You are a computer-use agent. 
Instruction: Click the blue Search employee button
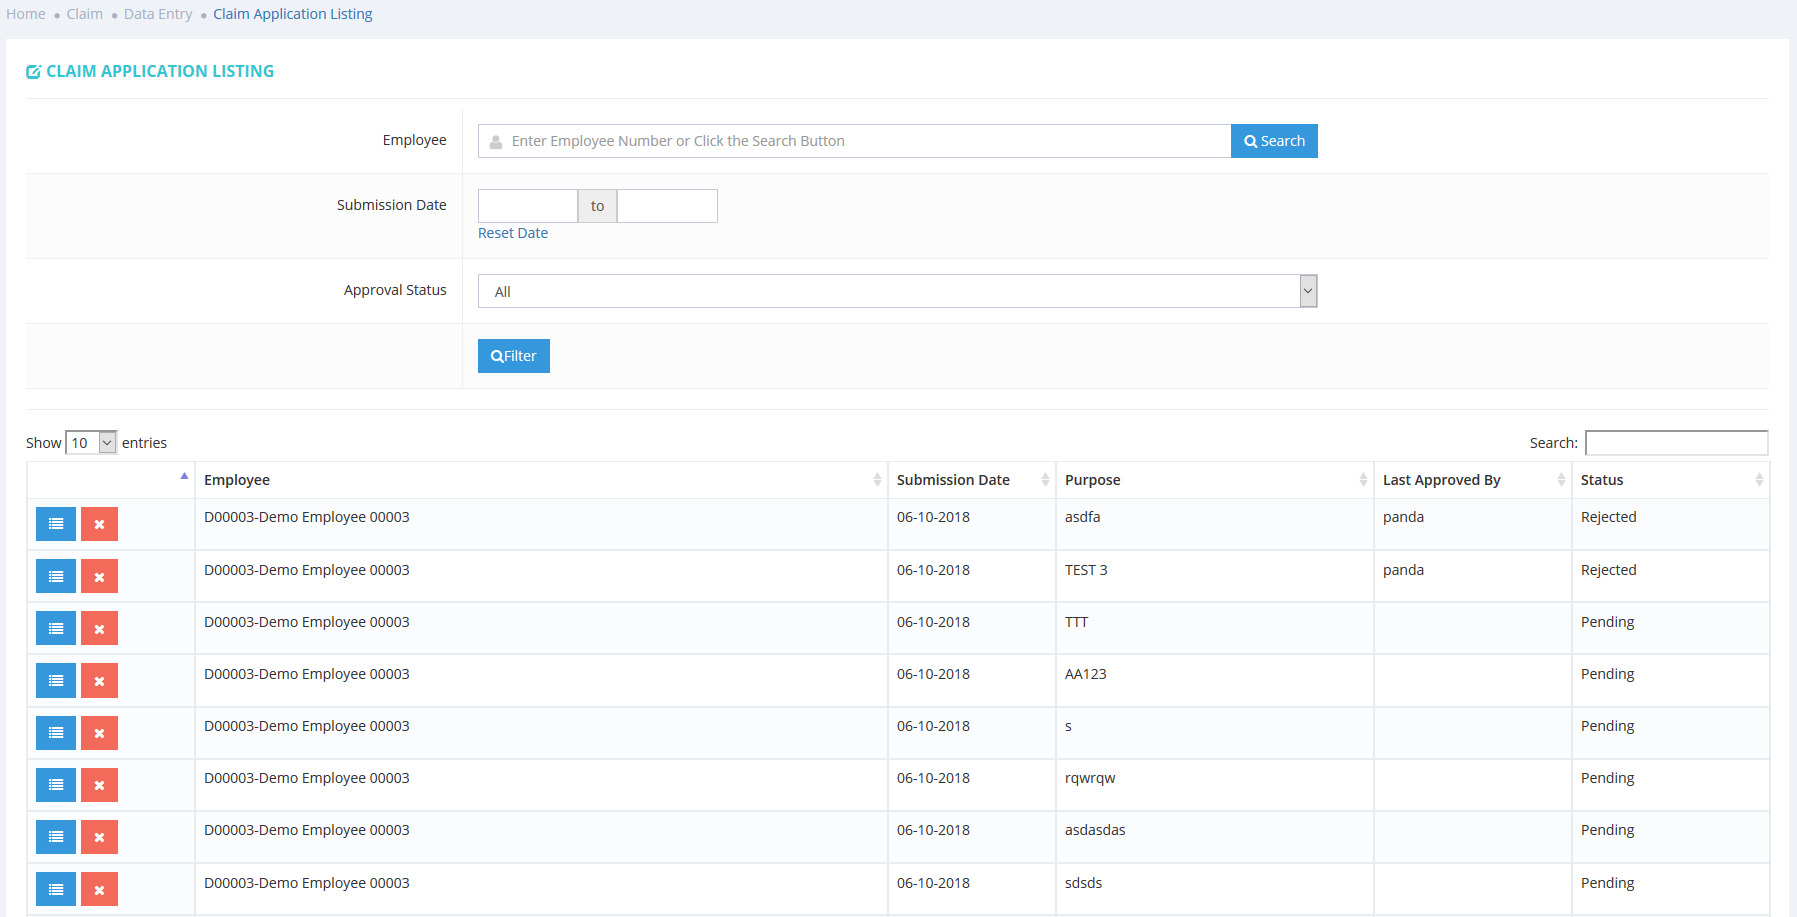pos(1274,141)
